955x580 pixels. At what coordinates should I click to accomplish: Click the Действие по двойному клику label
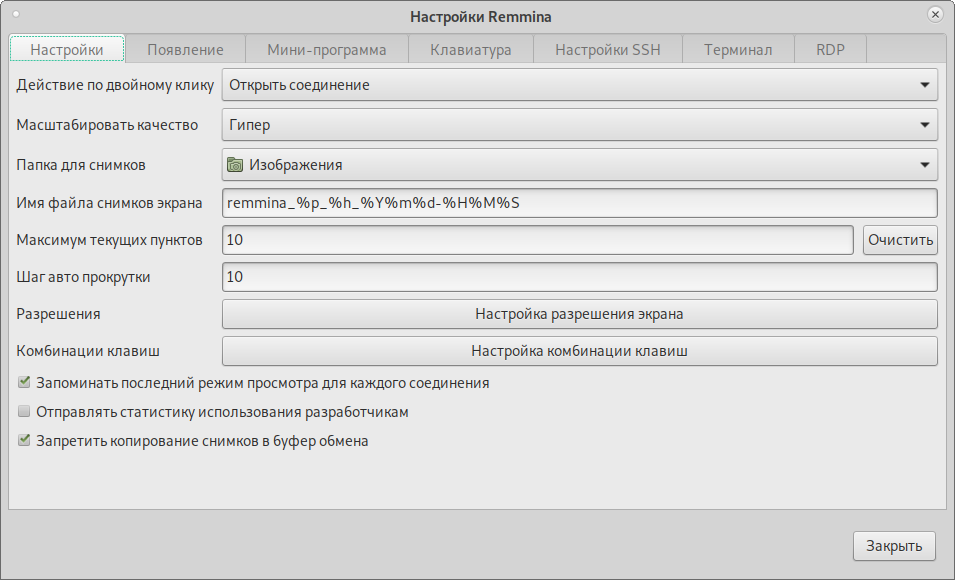(115, 85)
